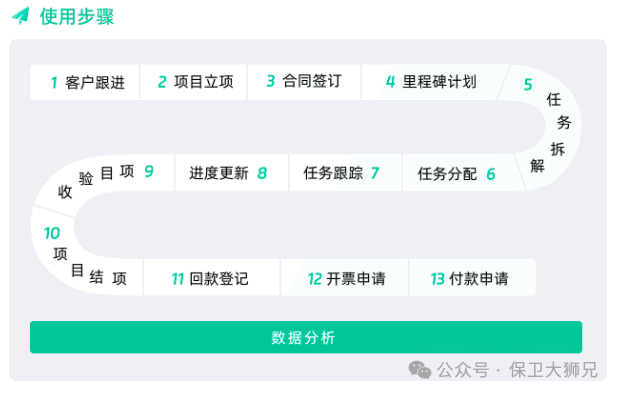Select step 13 付款申请
The height and width of the screenshot is (395, 618).
pyautogui.click(x=472, y=278)
